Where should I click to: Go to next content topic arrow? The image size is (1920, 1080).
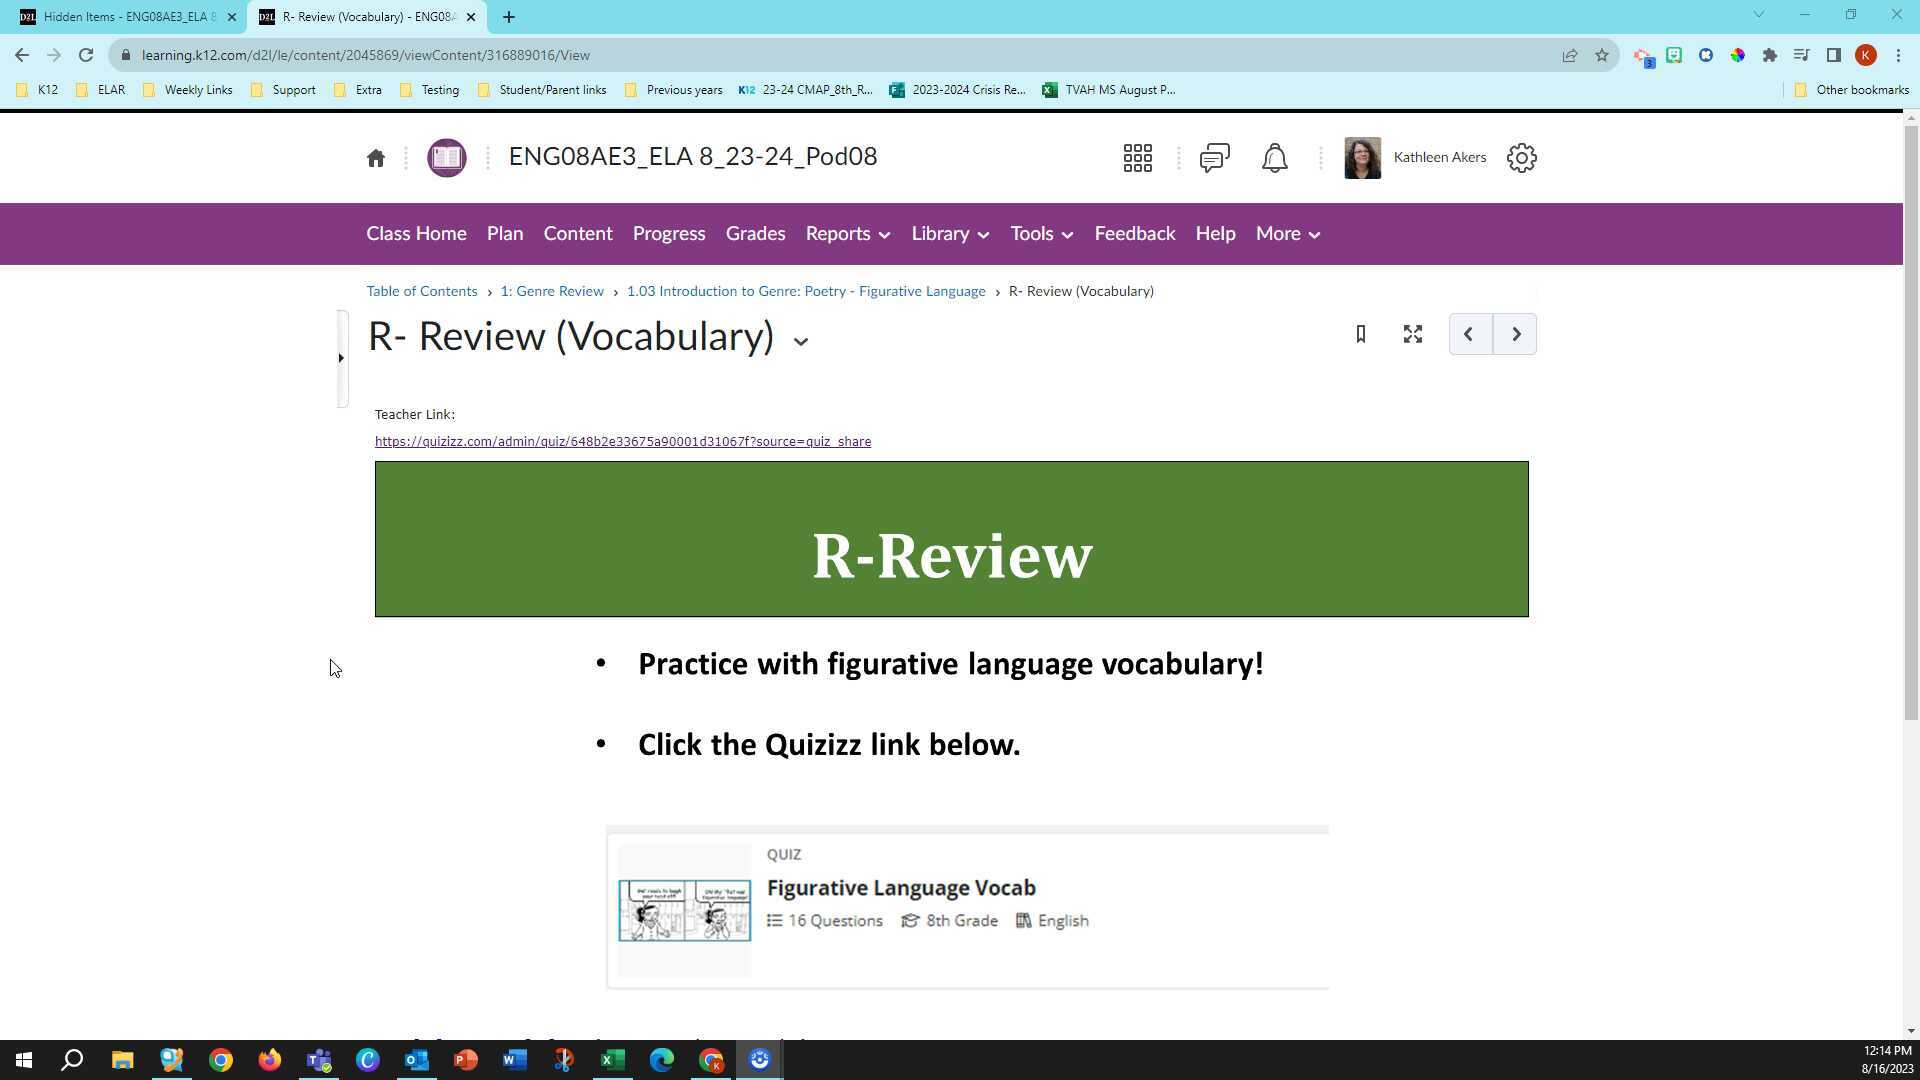[1515, 334]
